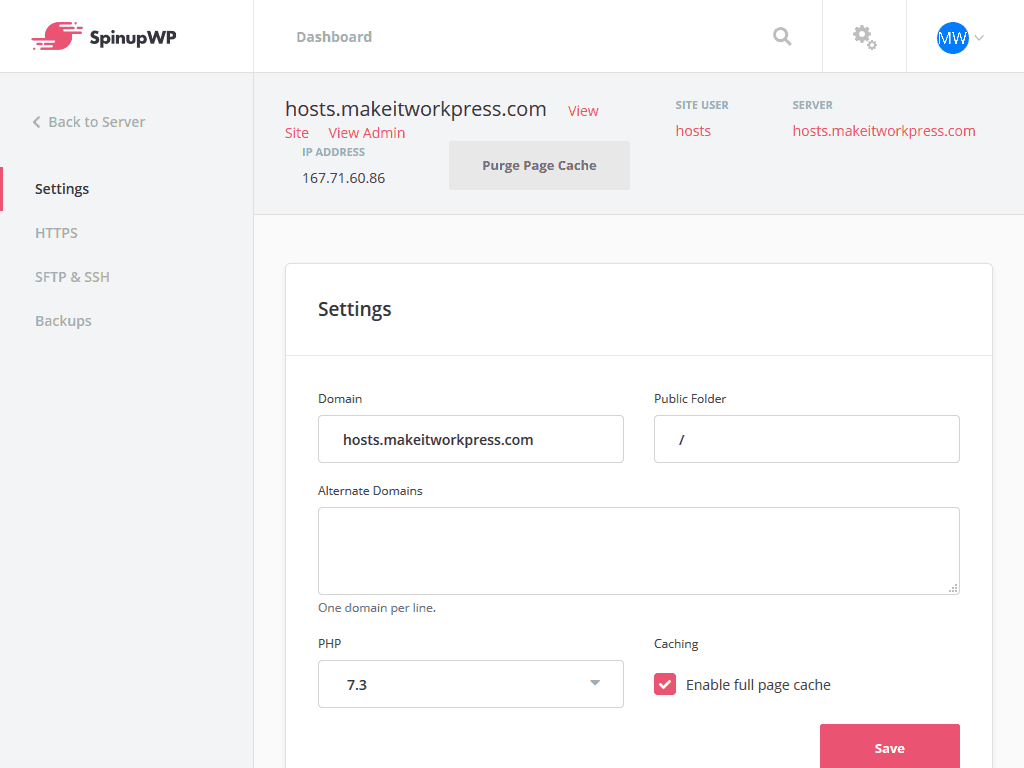The width and height of the screenshot is (1024, 768).
Task: Open the Backups section
Action: pyautogui.click(x=63, y=321)
